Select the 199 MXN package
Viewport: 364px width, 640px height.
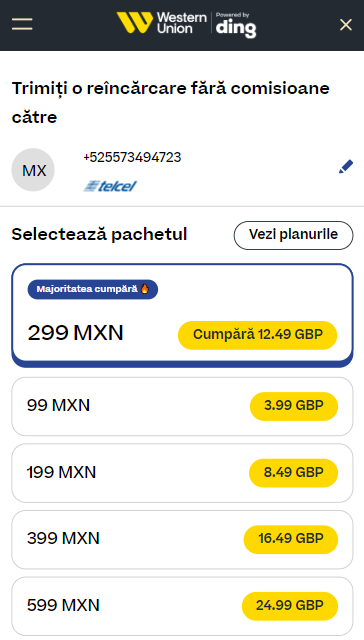pyautogui.click(x=182, y=473)
